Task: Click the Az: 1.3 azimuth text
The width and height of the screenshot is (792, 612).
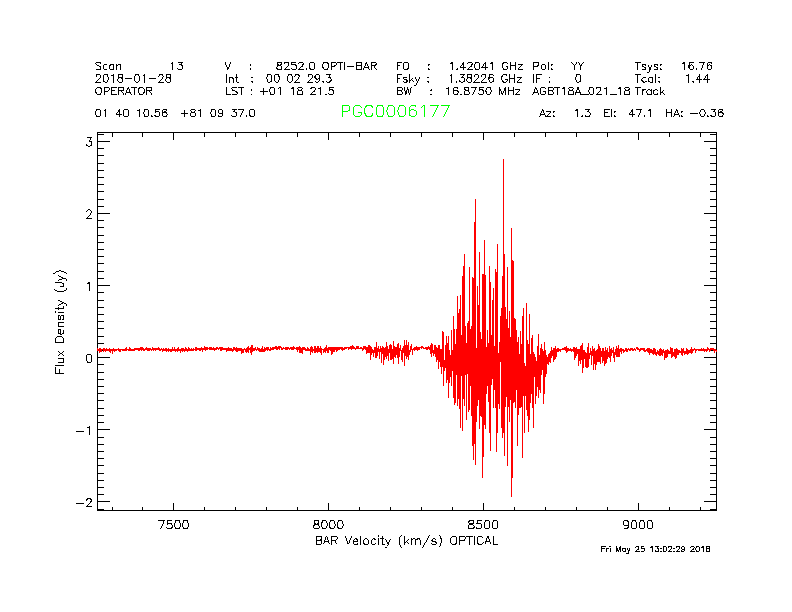Action: [565, 113]
